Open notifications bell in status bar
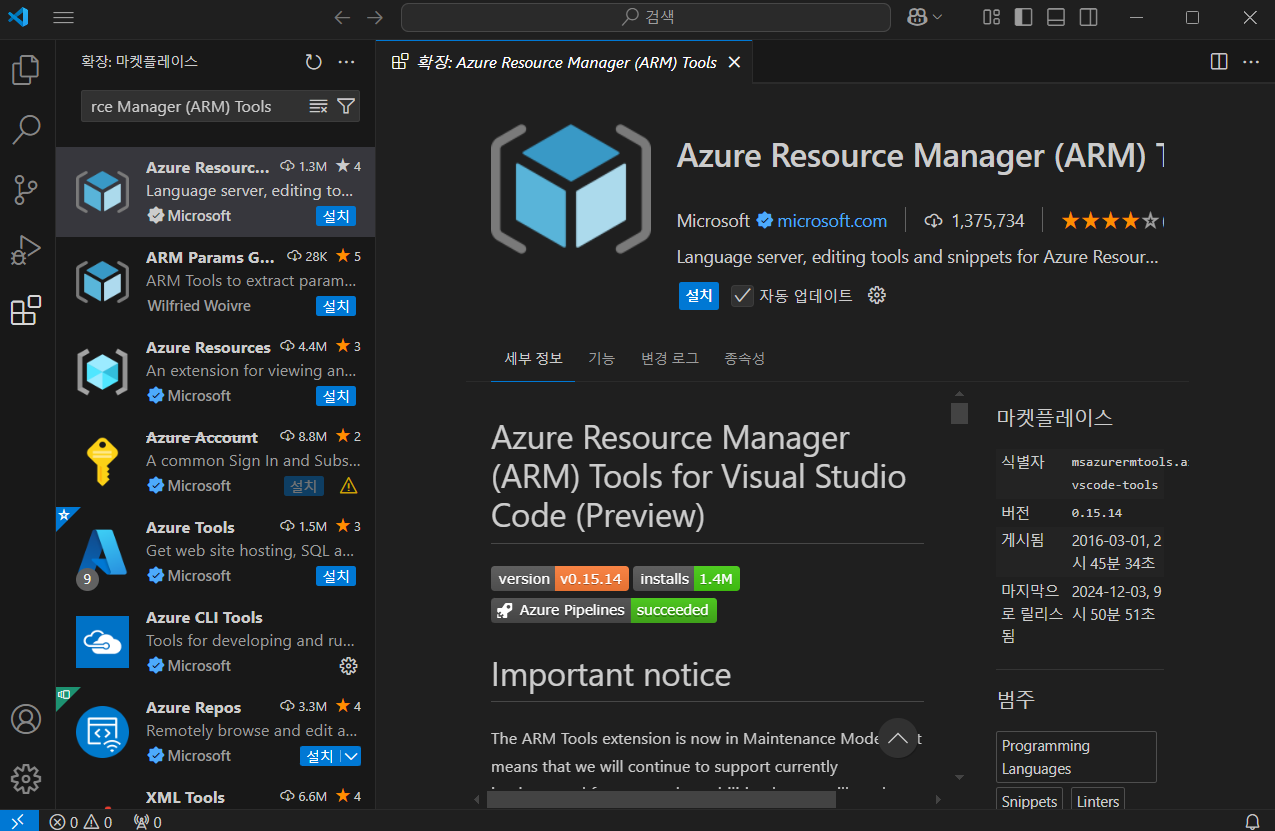 pyautogui.click(x=1252, y=821)
